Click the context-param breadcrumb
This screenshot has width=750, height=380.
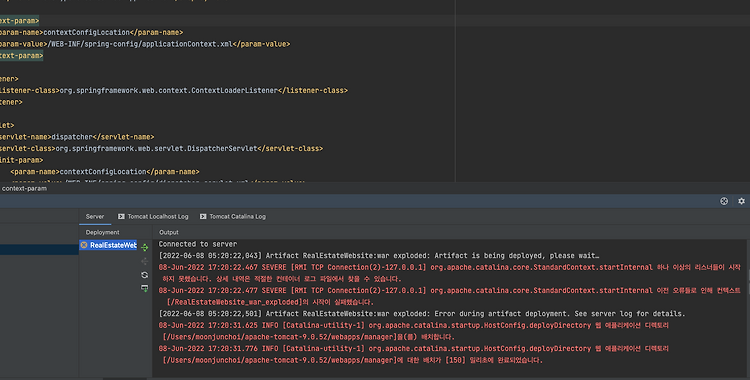24,189
